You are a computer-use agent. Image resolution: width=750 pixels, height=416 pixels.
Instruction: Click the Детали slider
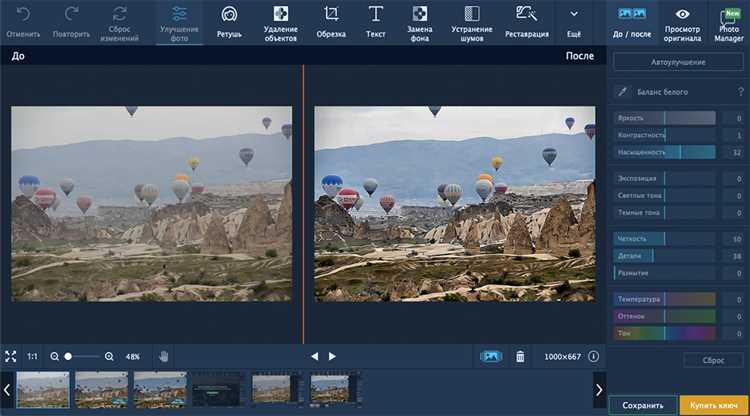664,256
